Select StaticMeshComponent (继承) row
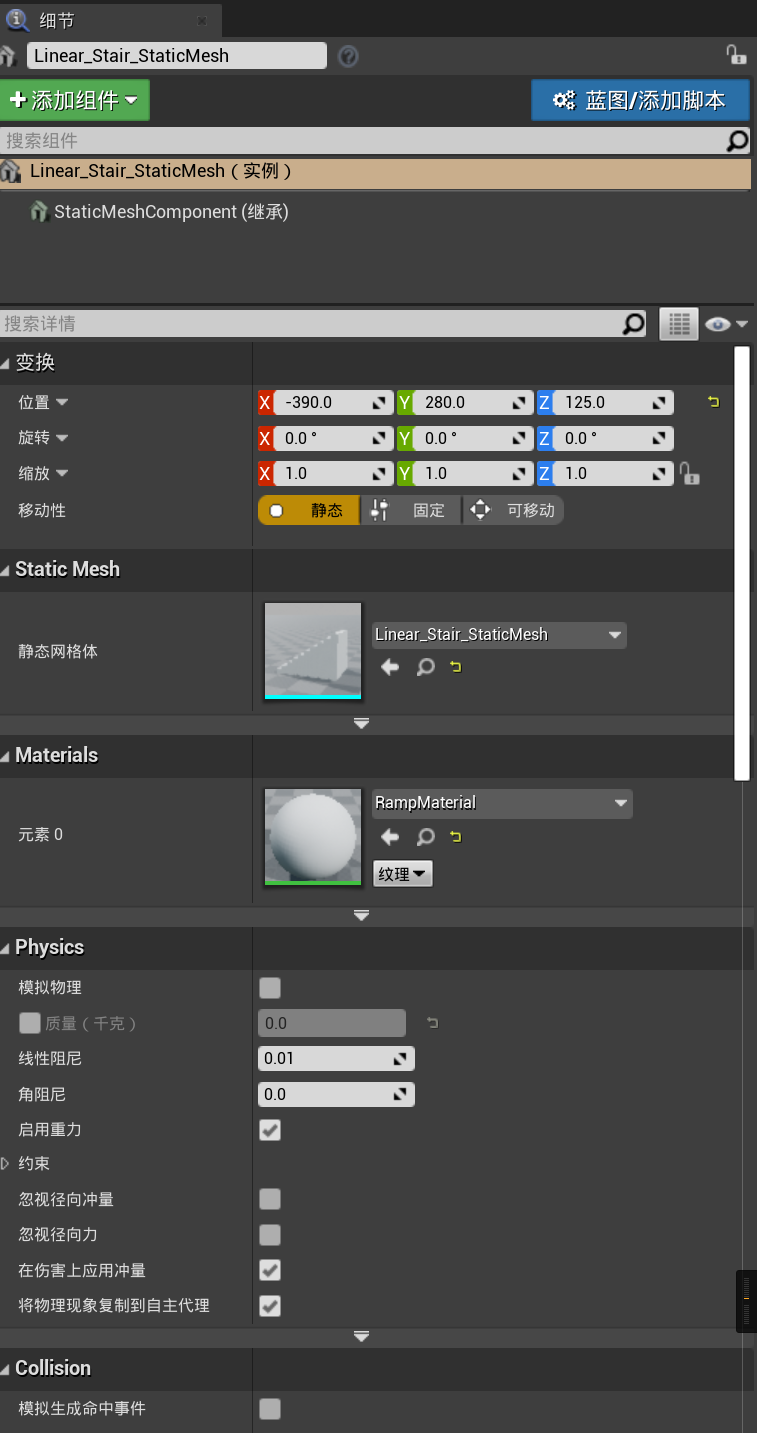Screen dimensions: 757x1433 tap(375, 212)
